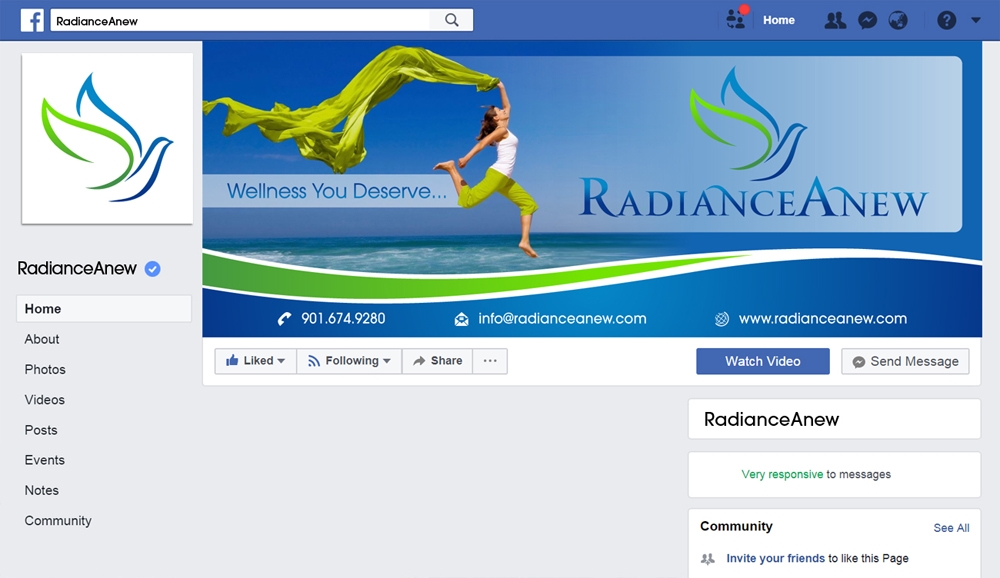Viewport: 1000px width, 578px height.
Task: Open the Events section
Action: (45, 460)
